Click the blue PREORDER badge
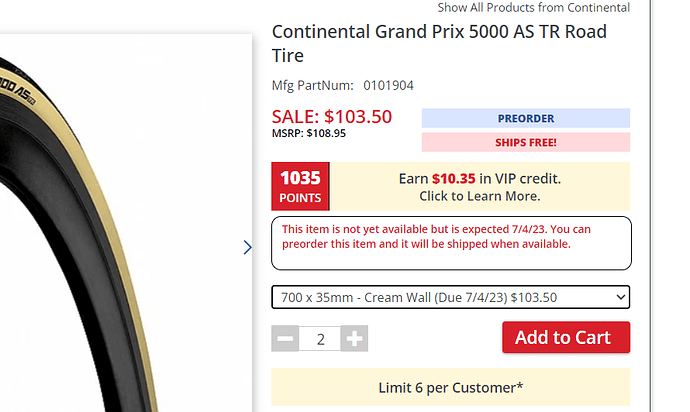The height and width of the screenshot is (412, 690). click(x=525, y=118)
